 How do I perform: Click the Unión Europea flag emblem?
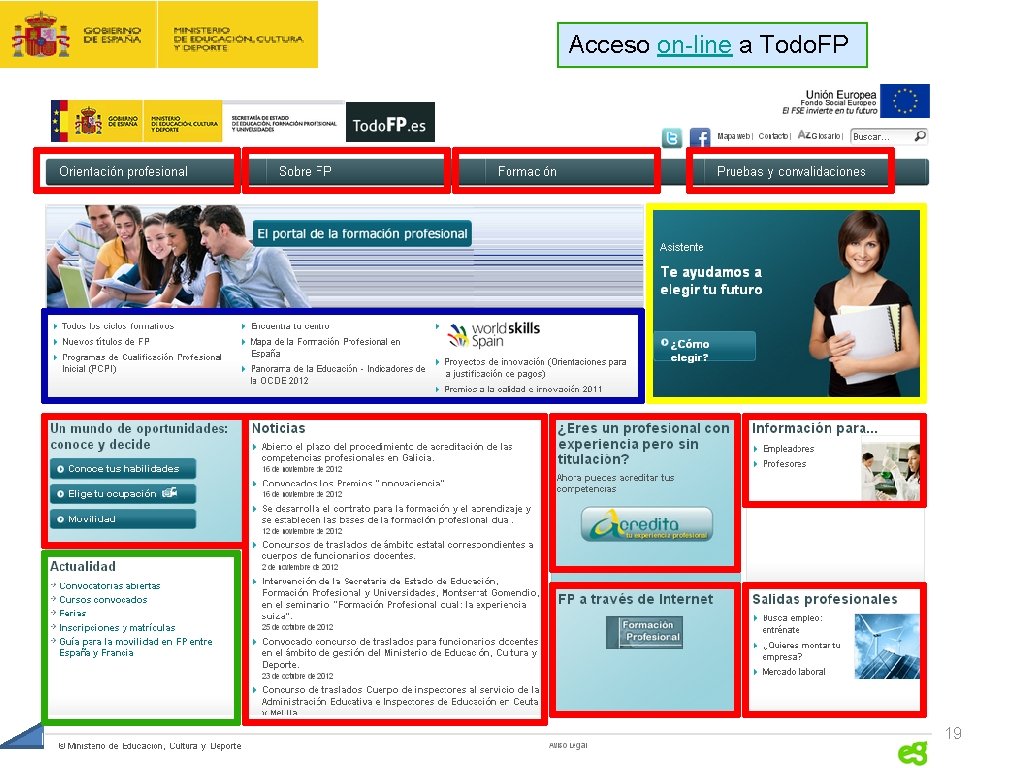coord(906,101)
